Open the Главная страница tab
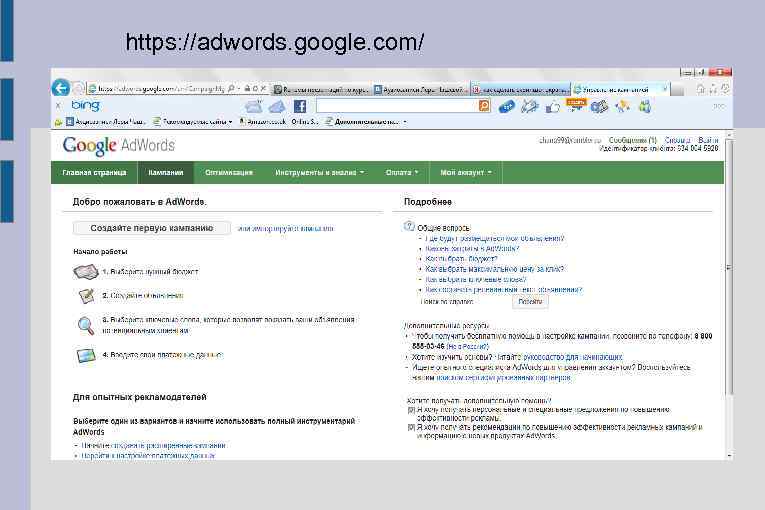Screen dimensions: 765x510 click(x=94, y=173)
